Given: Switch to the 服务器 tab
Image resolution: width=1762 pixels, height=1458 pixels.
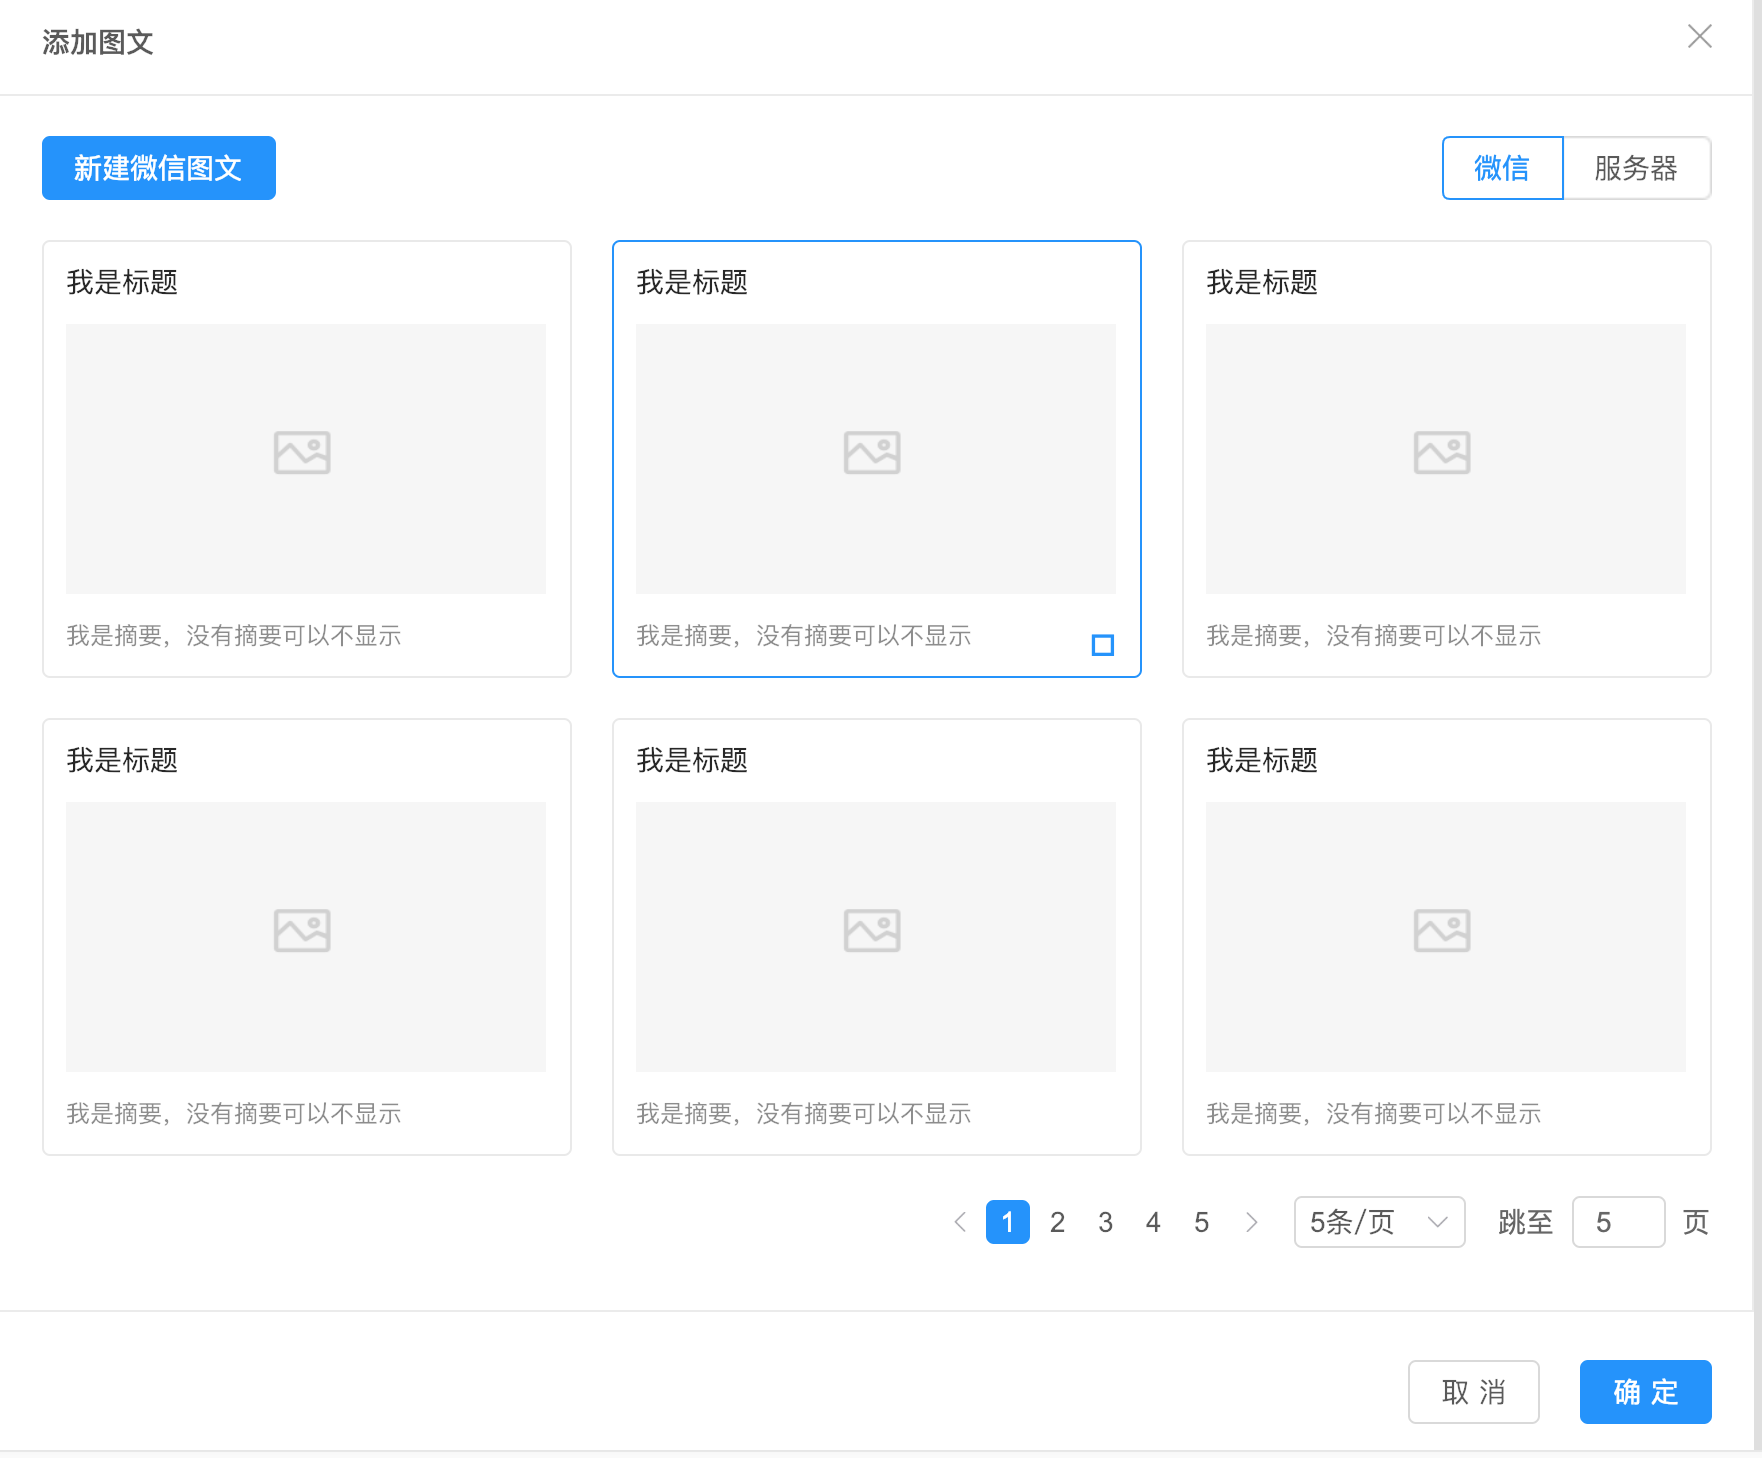Looking at the screenshot, I should click(x=1636, y=168).
